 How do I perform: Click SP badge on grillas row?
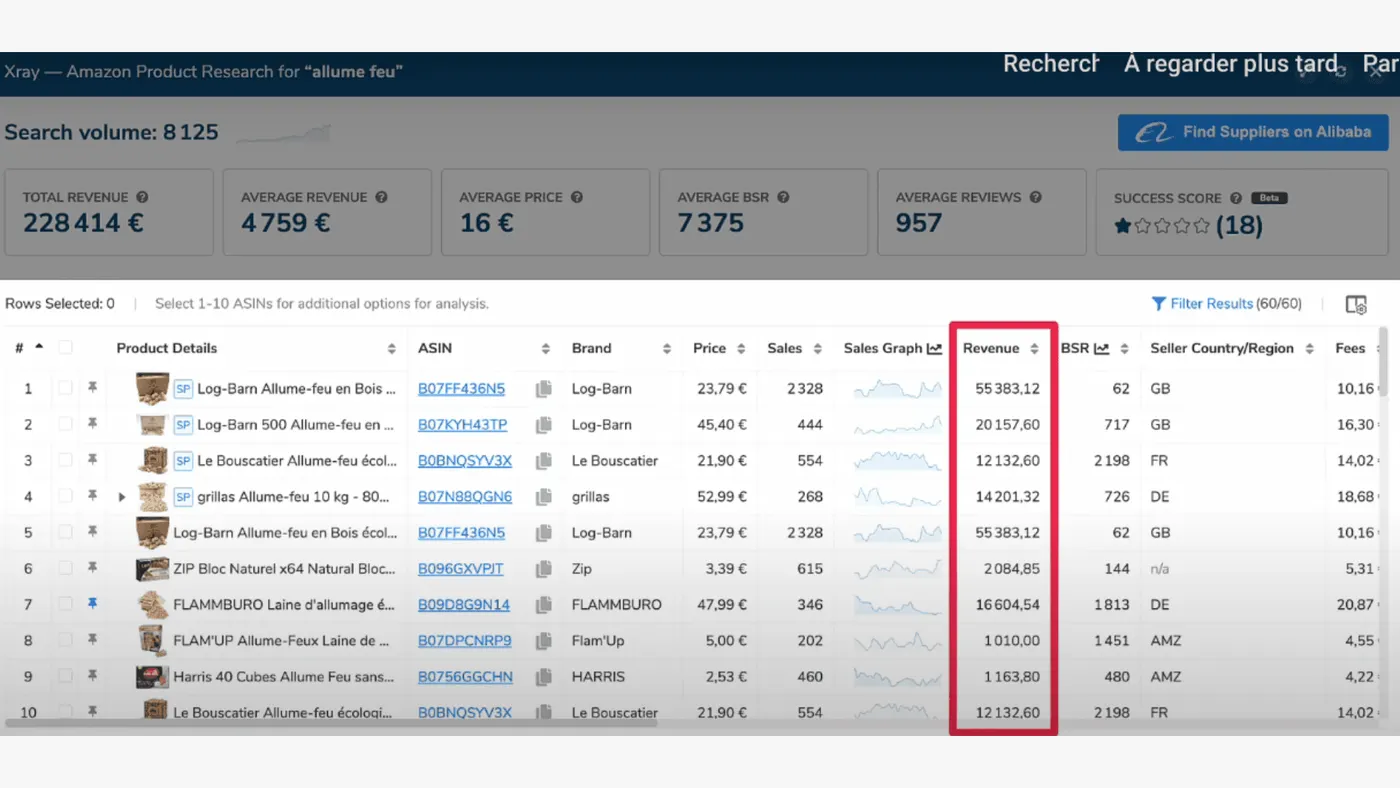coord(183,497)
